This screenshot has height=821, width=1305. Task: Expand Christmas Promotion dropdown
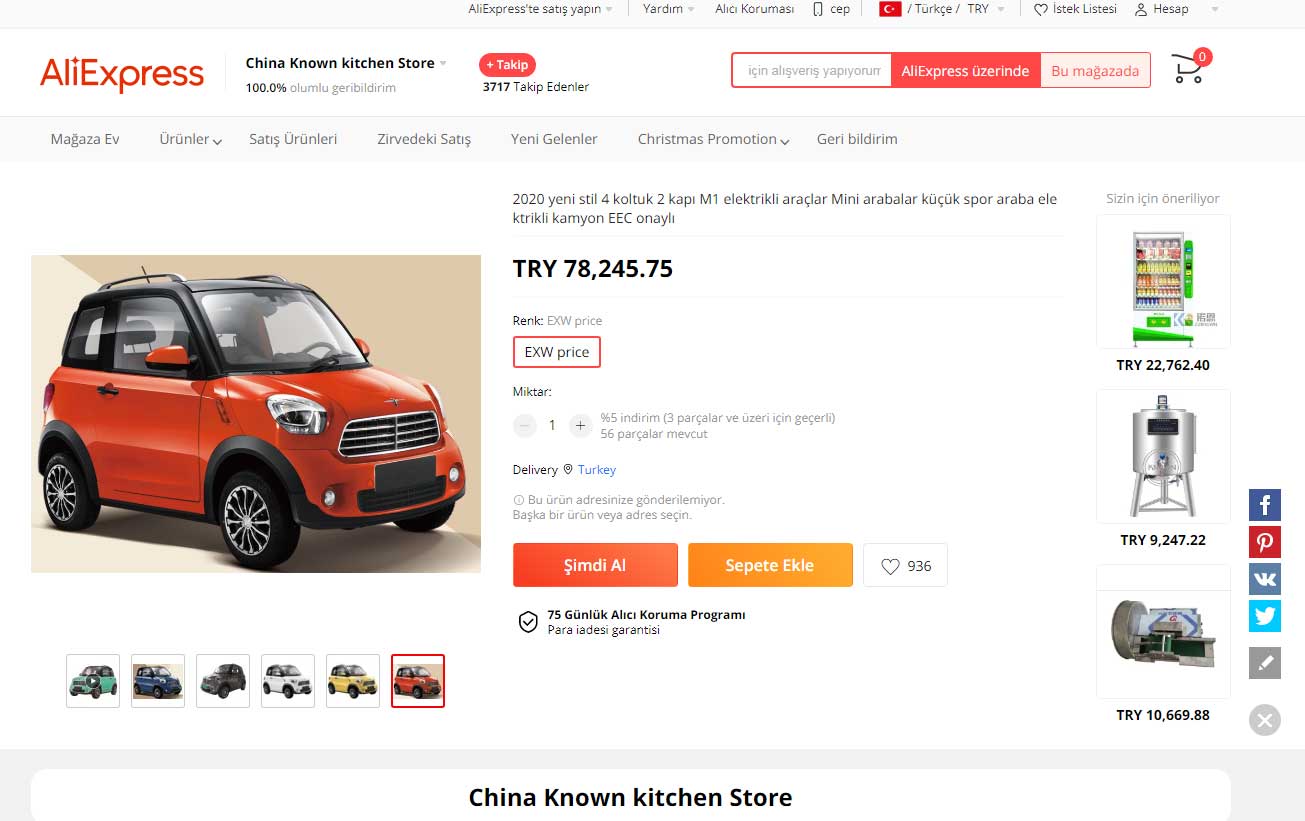tap(714, 139)
